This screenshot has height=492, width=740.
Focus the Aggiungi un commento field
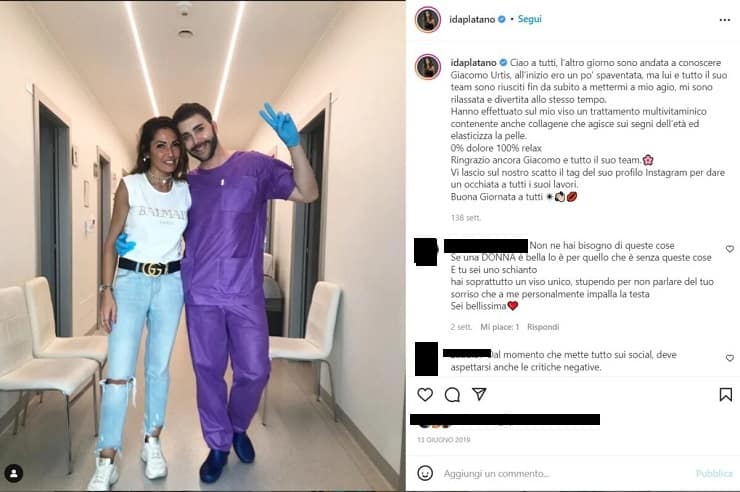pyautogui.click(x=566, y=473)
